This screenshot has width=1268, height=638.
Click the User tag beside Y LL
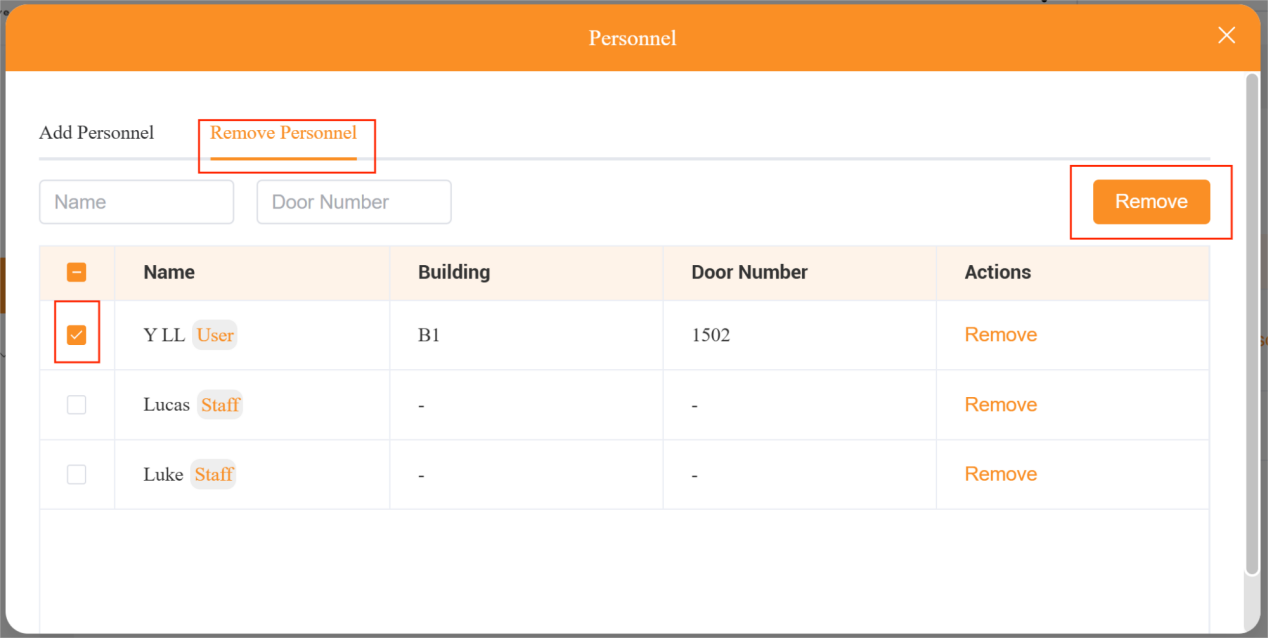(215, 335)
